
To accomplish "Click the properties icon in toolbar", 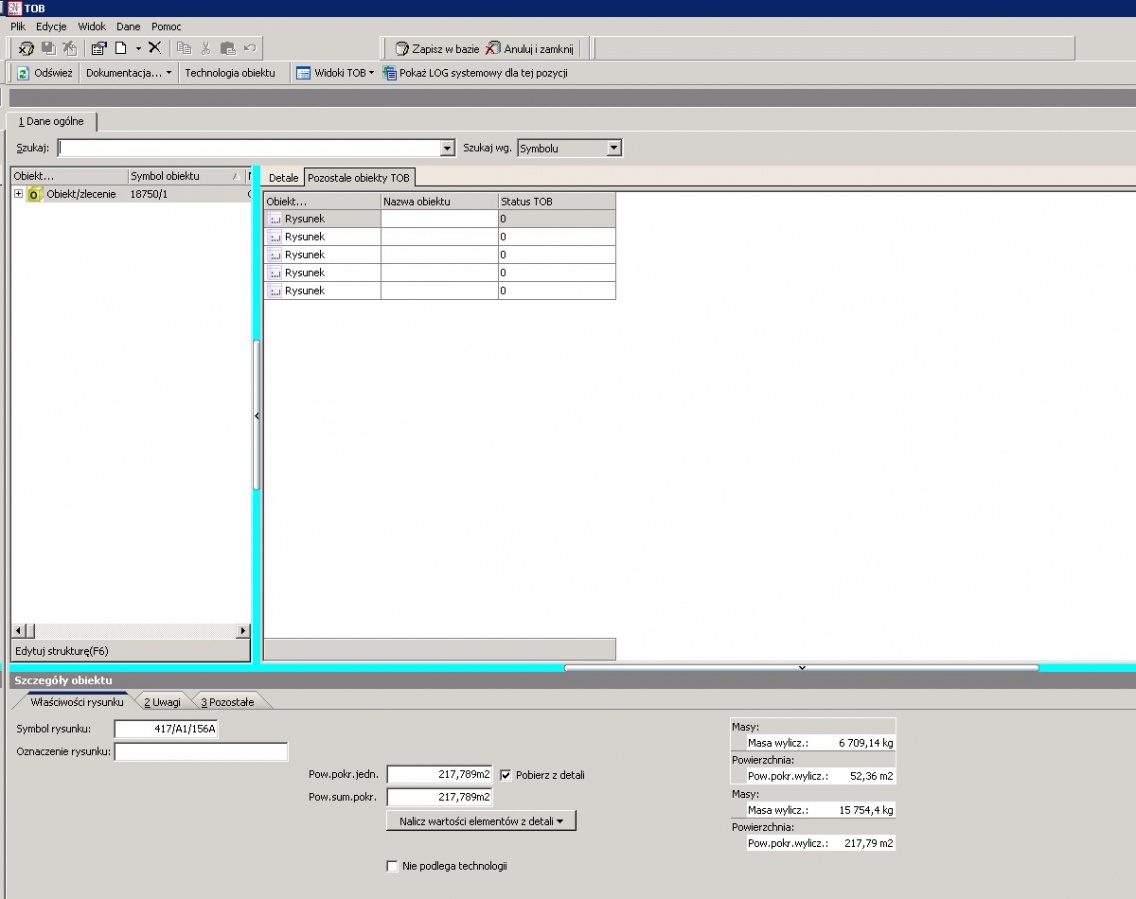I will [99, 49].
